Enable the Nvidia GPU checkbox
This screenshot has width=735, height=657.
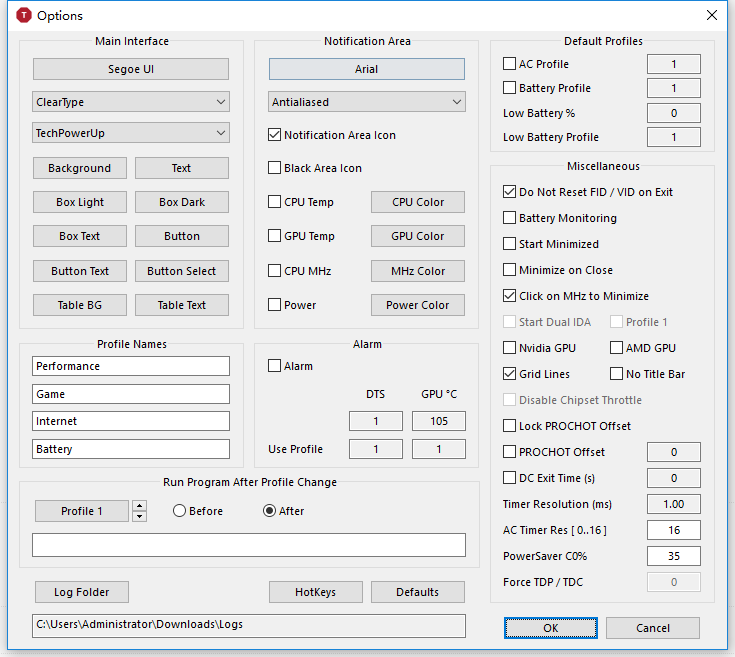tap(510, 348)
